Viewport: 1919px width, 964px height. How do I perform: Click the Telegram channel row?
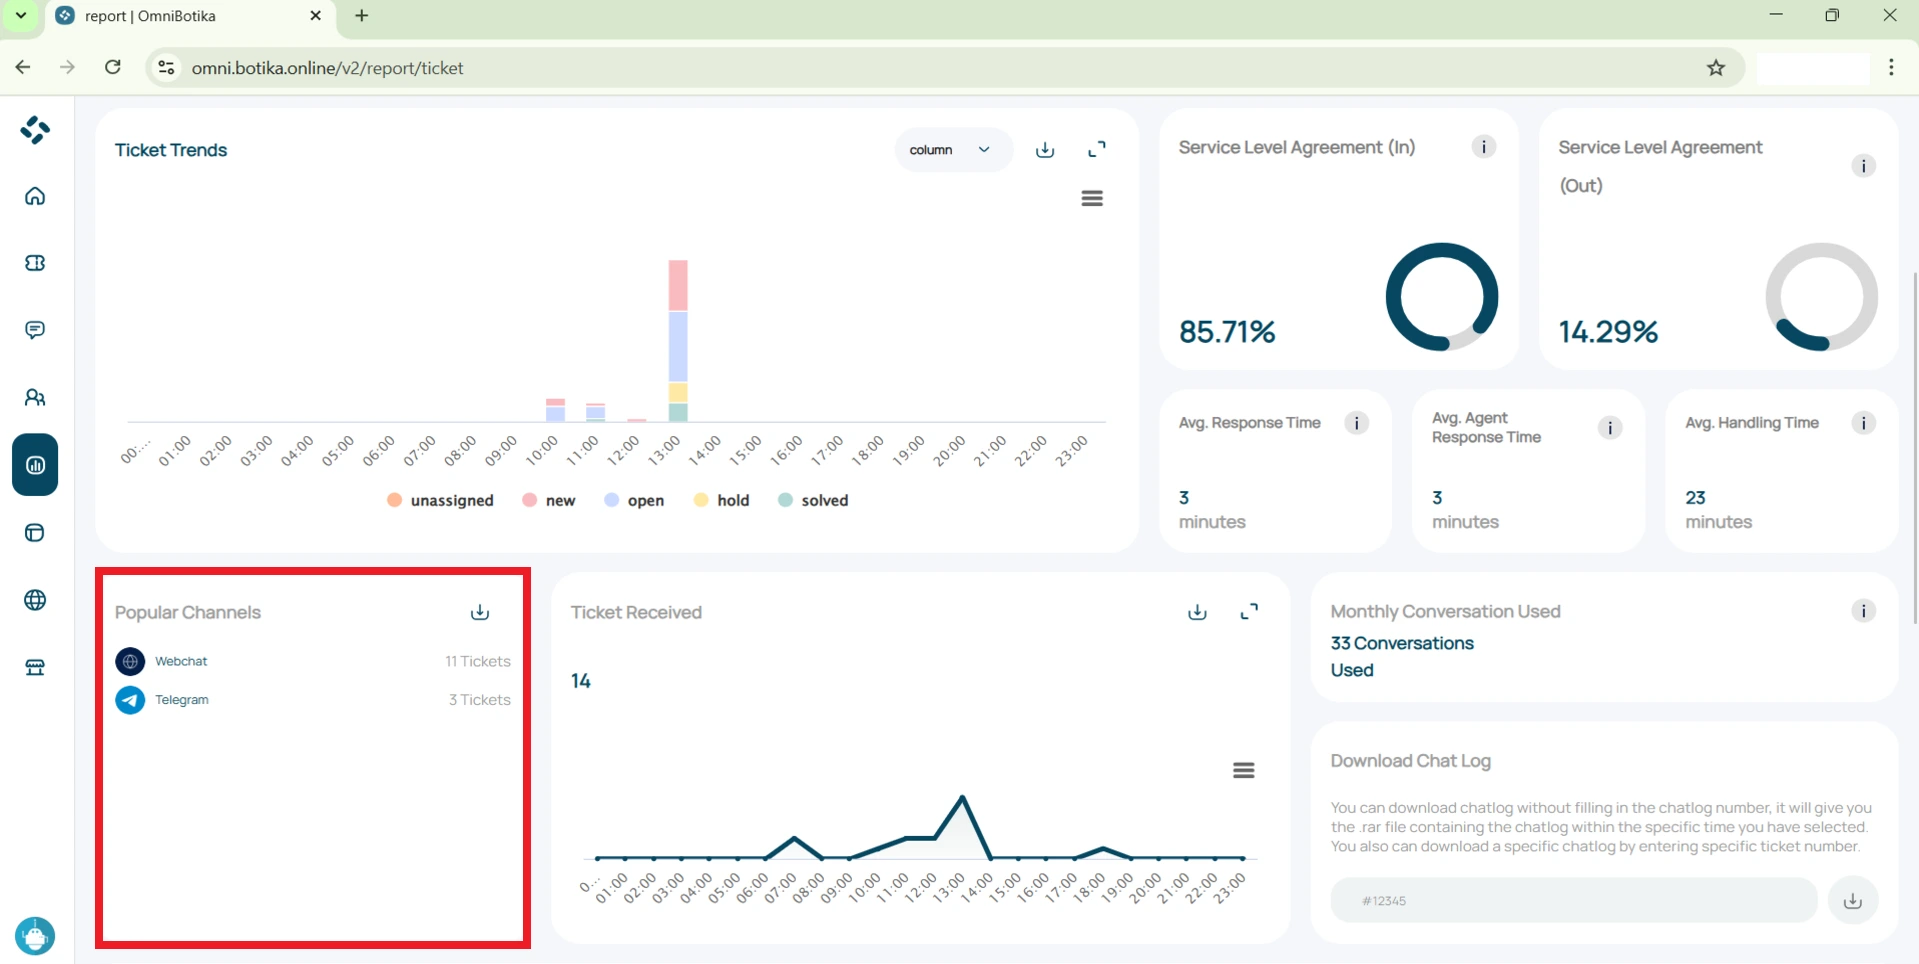pyautogui.click(x=313, y=700)
